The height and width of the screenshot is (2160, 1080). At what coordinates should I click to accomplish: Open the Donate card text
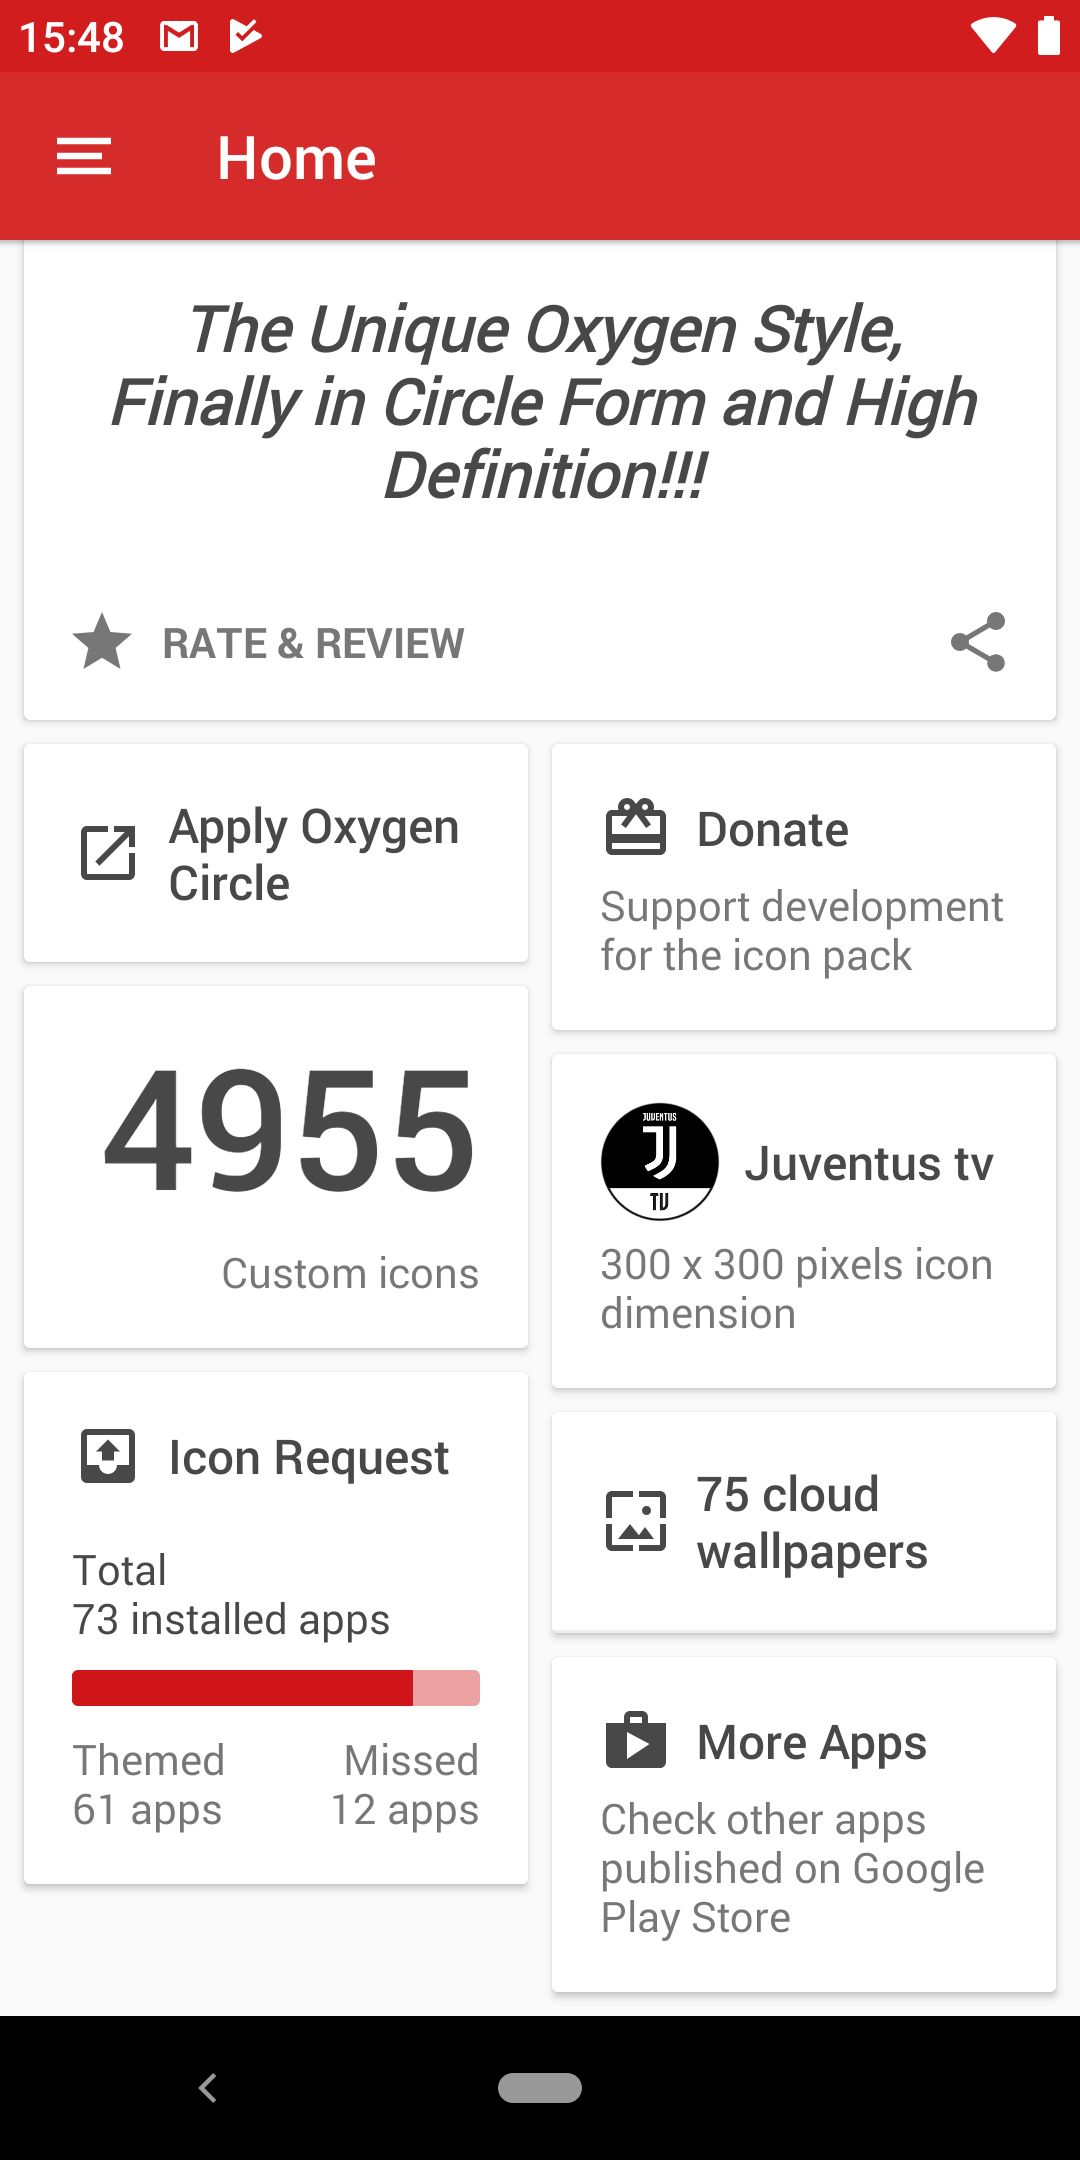click(800, 931)
